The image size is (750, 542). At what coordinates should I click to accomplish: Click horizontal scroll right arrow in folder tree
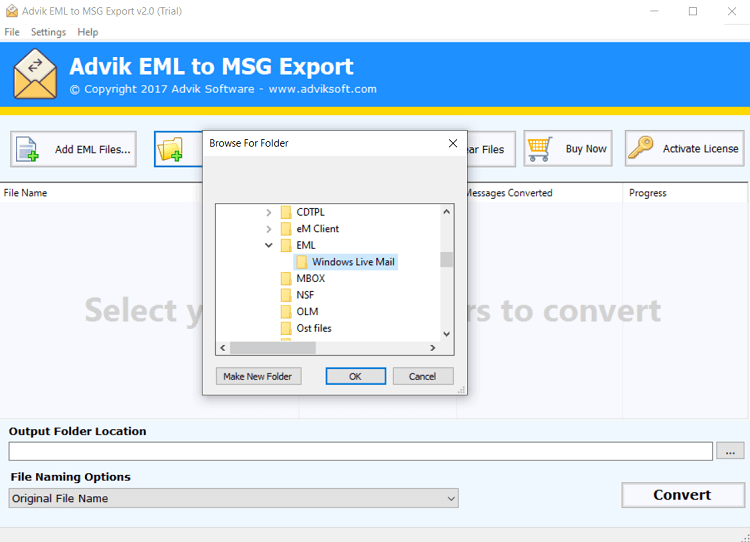coord(432,348)
